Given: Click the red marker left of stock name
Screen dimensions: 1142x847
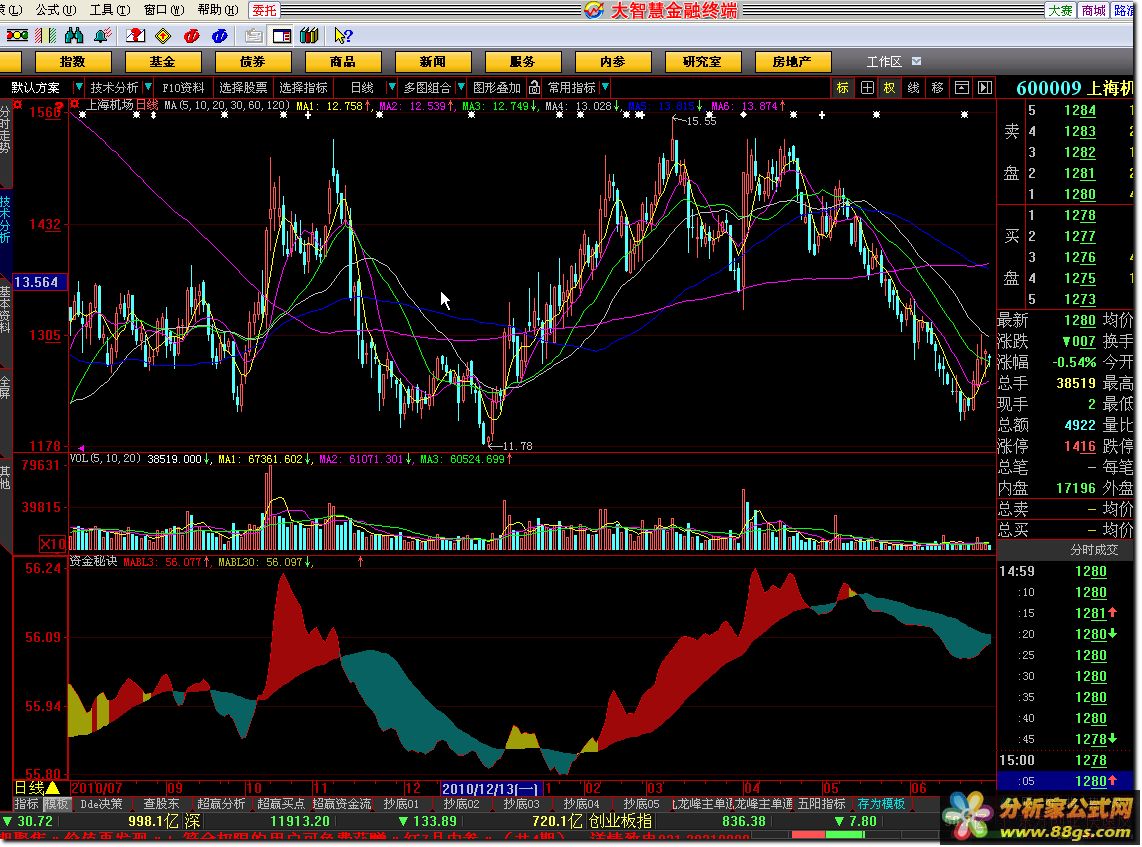Looking at the screenshot, I should pyautogui.click(x=74, y=105).
